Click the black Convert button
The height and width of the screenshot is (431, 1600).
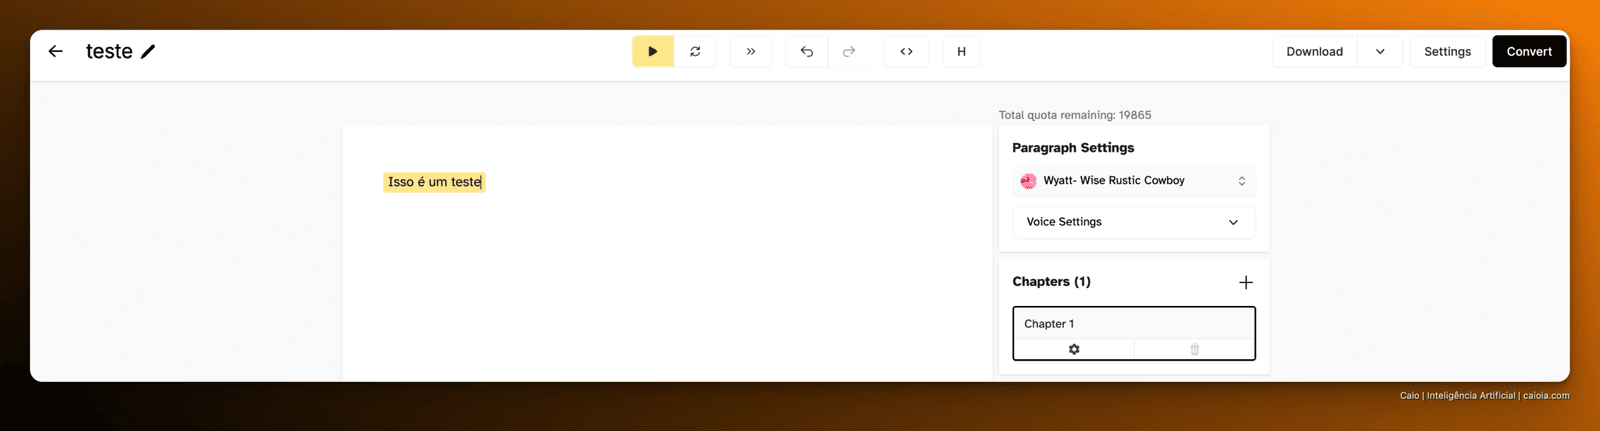click(1529, 51)
